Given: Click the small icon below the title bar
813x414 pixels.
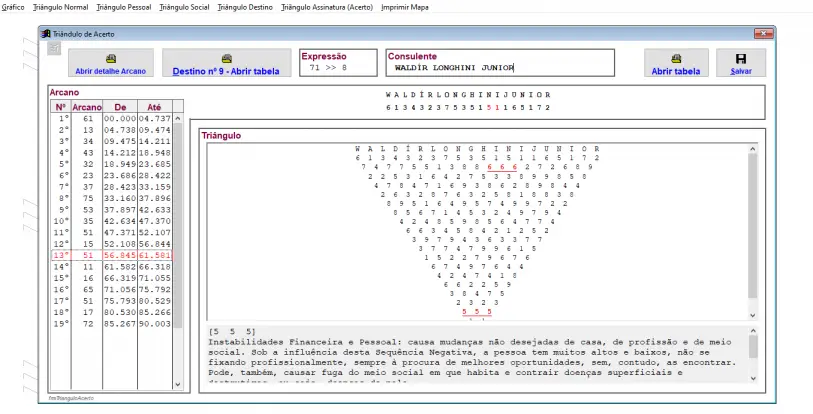Looking at the screenshot, I should pyautogui.click(x=53, y=48).
